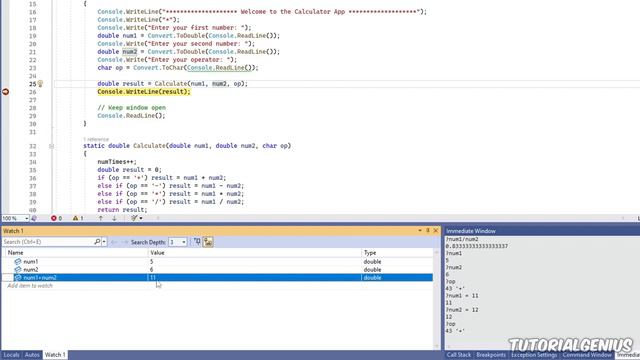This screenshot has width=640, height=360.
Task: Click the code health indicator icon beside zoom
Action: coord(34,218)
